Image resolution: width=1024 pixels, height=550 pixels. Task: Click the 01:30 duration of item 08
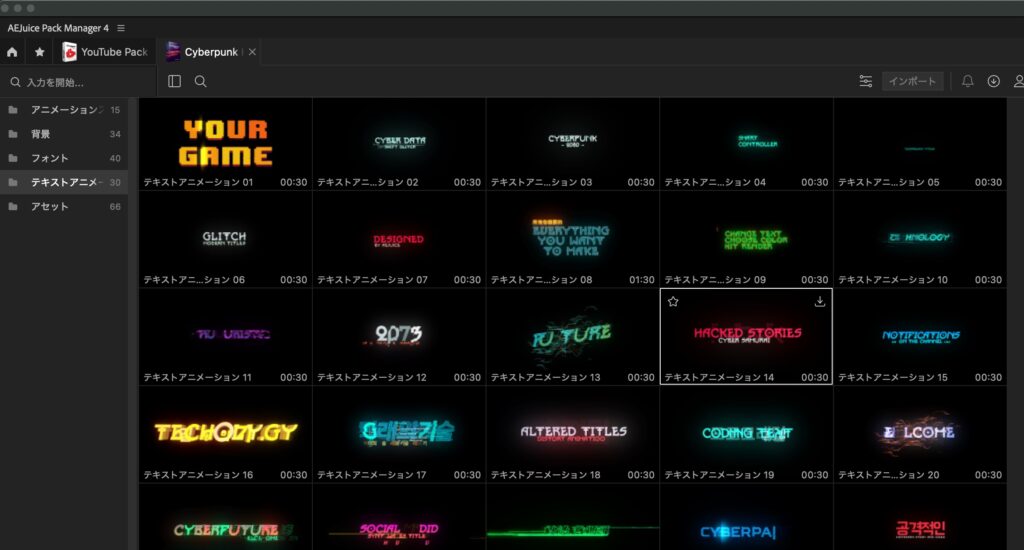(x=641, y=280)
